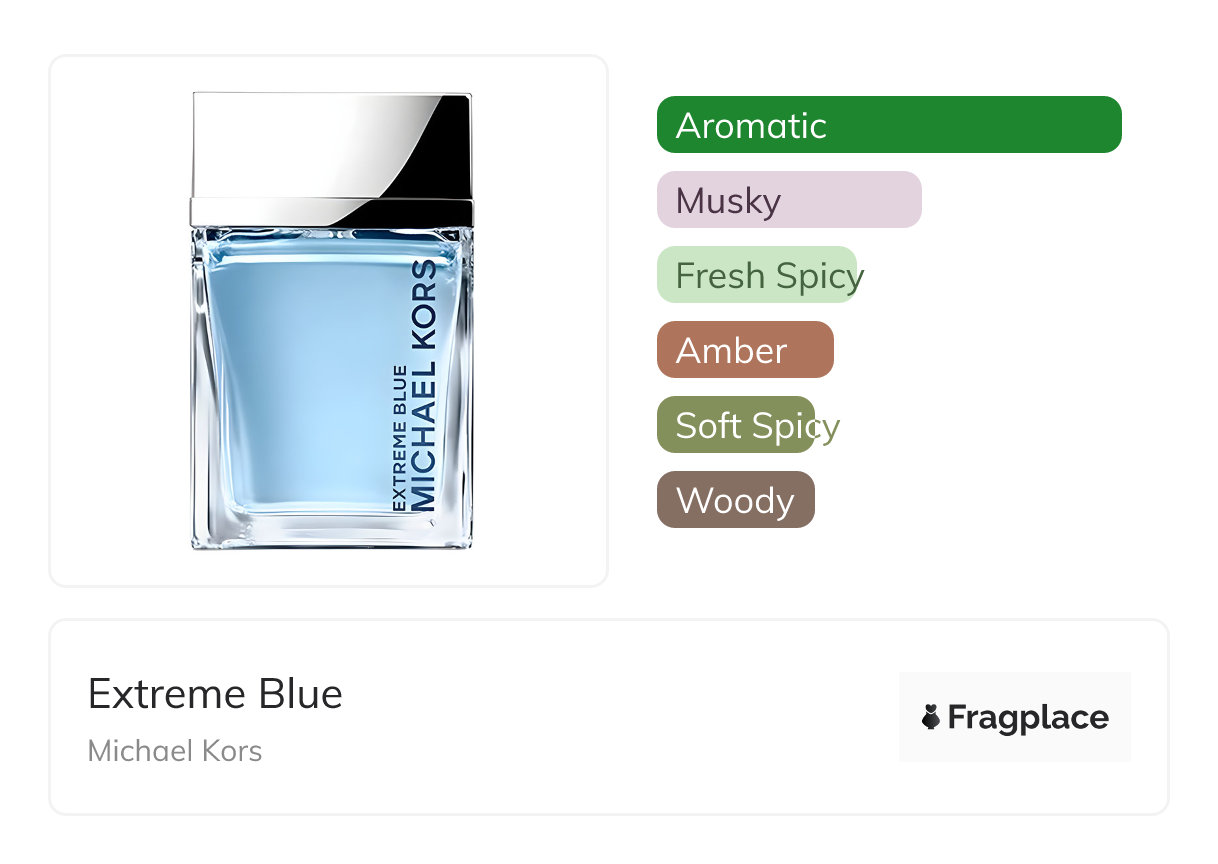Click the silver cap of the bottle
The height and width of the screenshot is (864, 1218).
pos(331,158)
